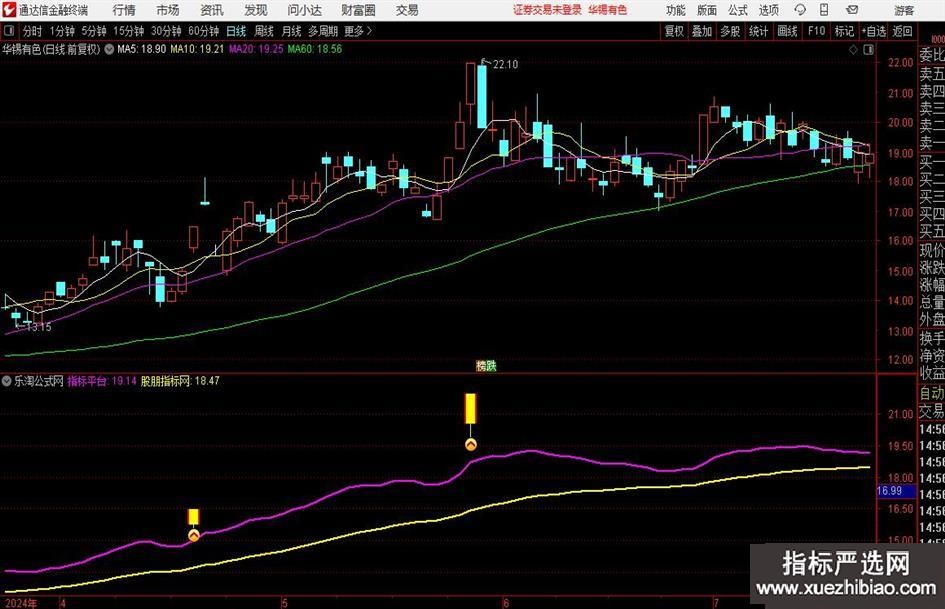This screenshot has width=945, height=609.
Task: Click the 通达信 red logo icon
Action: point(8,10)
